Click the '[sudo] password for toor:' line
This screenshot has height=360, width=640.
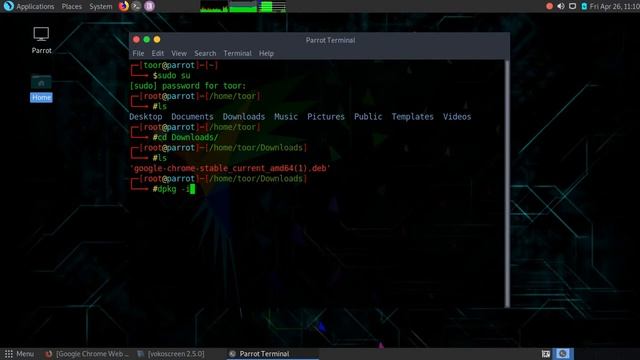pos(188,86)
